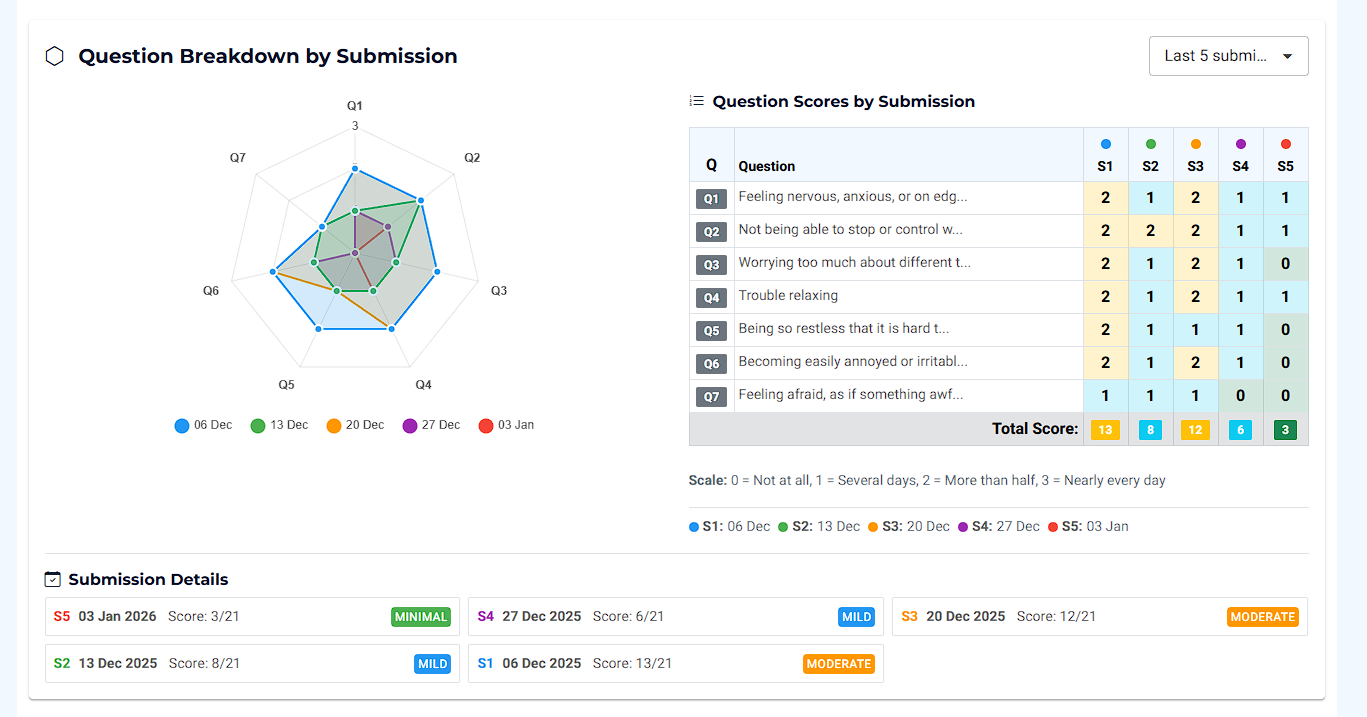Click the orange total score 13 badge
This screenshot has width=1367, height=717.
coord(1105,430)
